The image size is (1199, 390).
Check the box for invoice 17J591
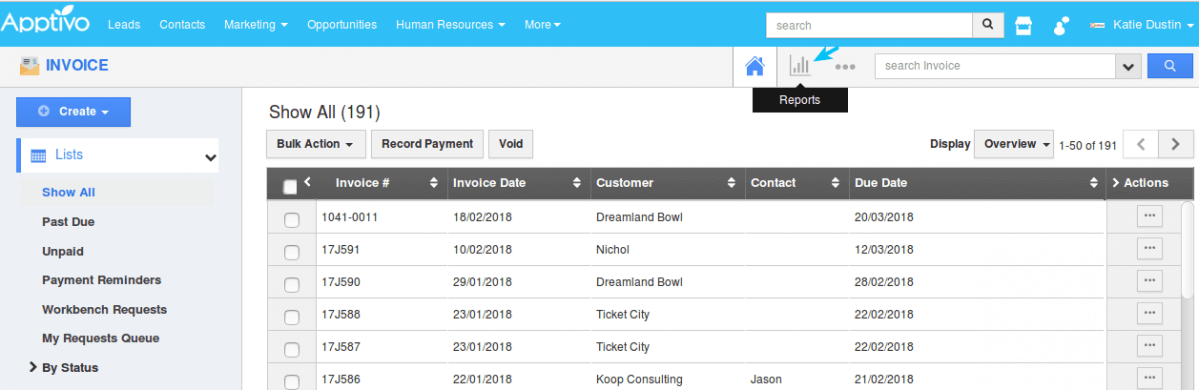coord(291,252)
